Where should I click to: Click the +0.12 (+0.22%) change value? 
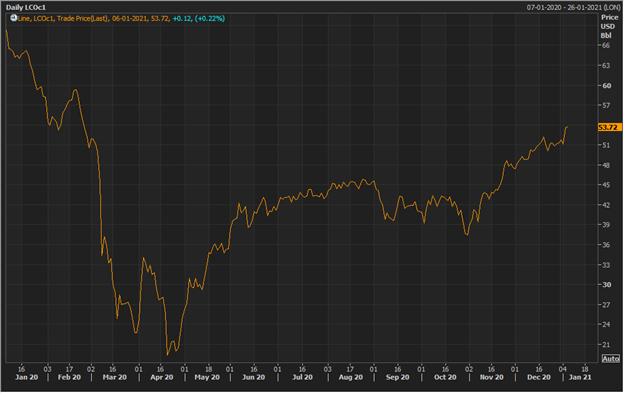199,18
